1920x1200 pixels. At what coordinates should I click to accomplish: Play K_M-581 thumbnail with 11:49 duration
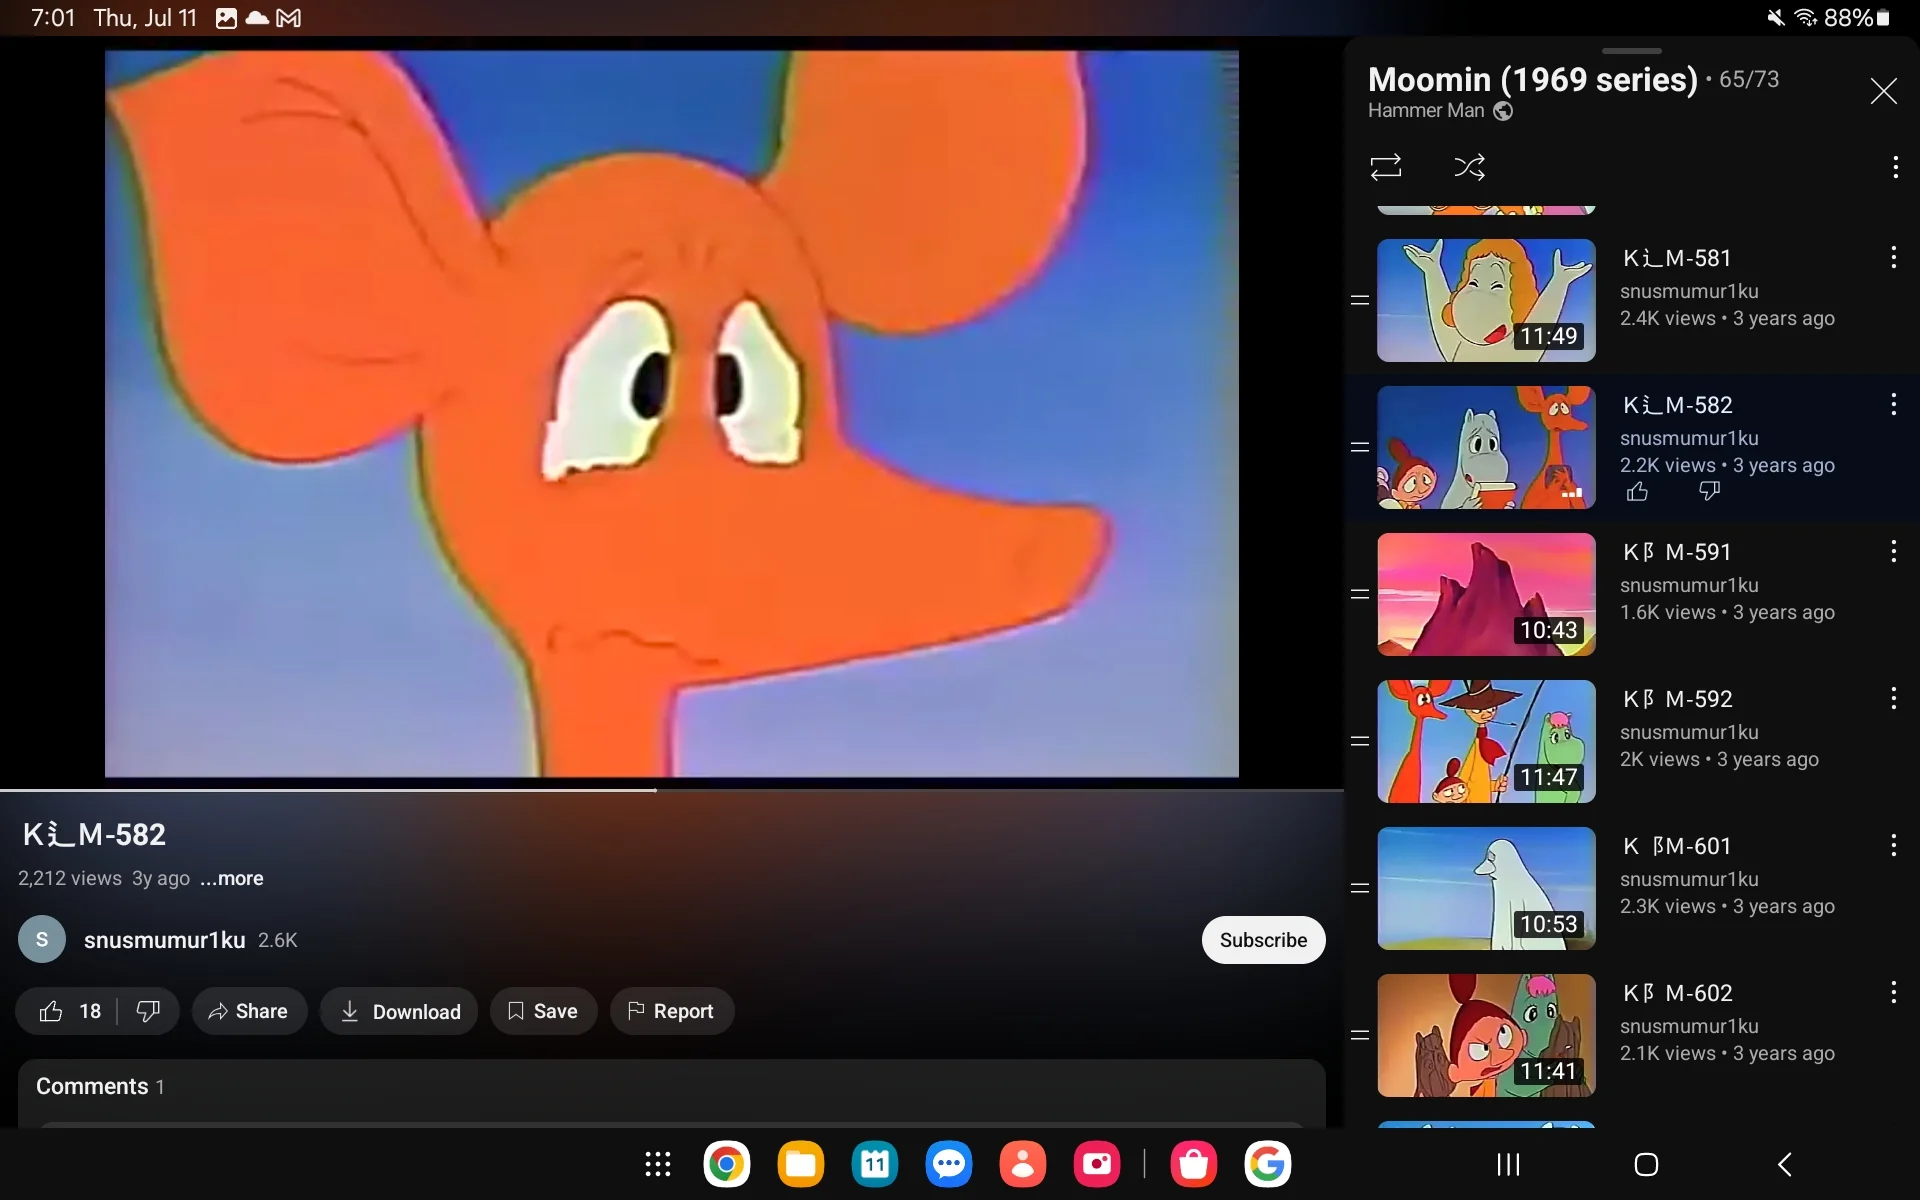click(x=1486, y=300)
